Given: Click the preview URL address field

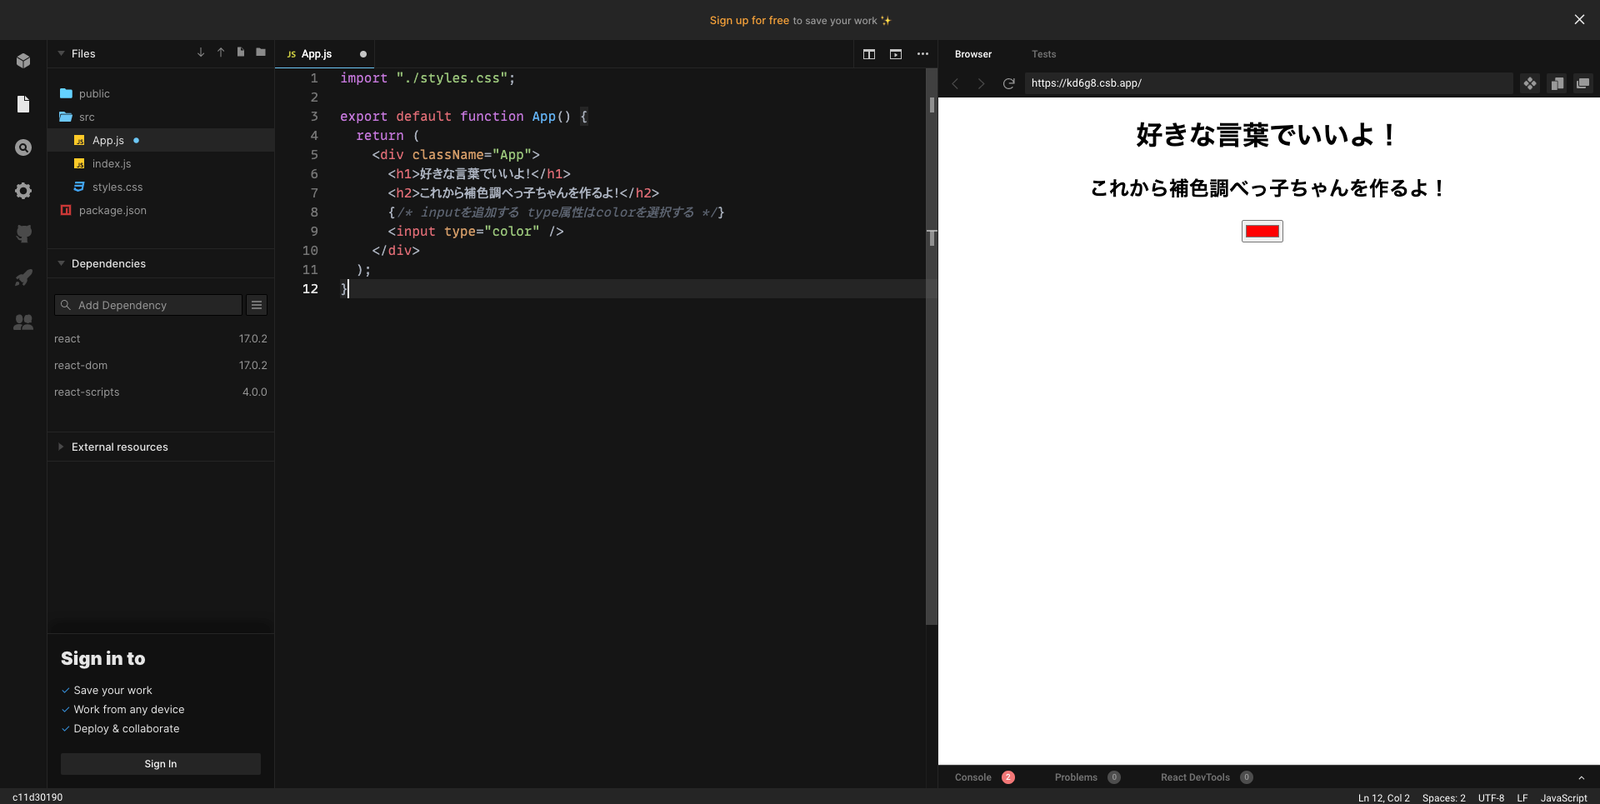Looking at the screenshot, I should [x=1268, y=83].
